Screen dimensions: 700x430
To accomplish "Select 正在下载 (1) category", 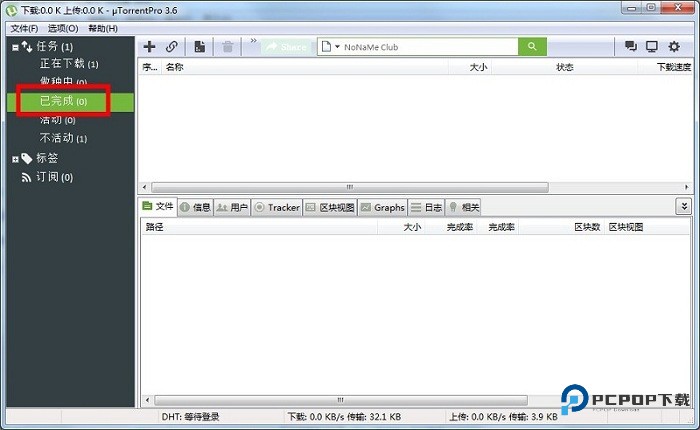I will [69, 64].
